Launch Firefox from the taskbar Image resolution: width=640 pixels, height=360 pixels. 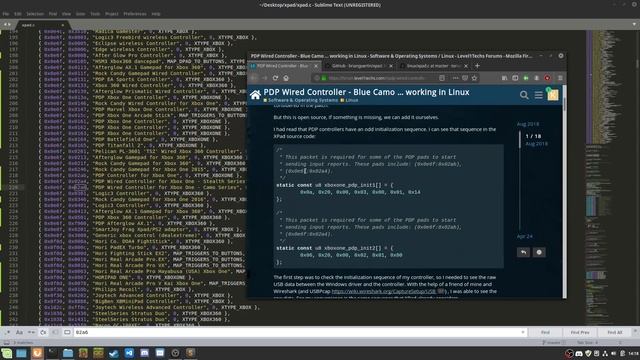37,353
